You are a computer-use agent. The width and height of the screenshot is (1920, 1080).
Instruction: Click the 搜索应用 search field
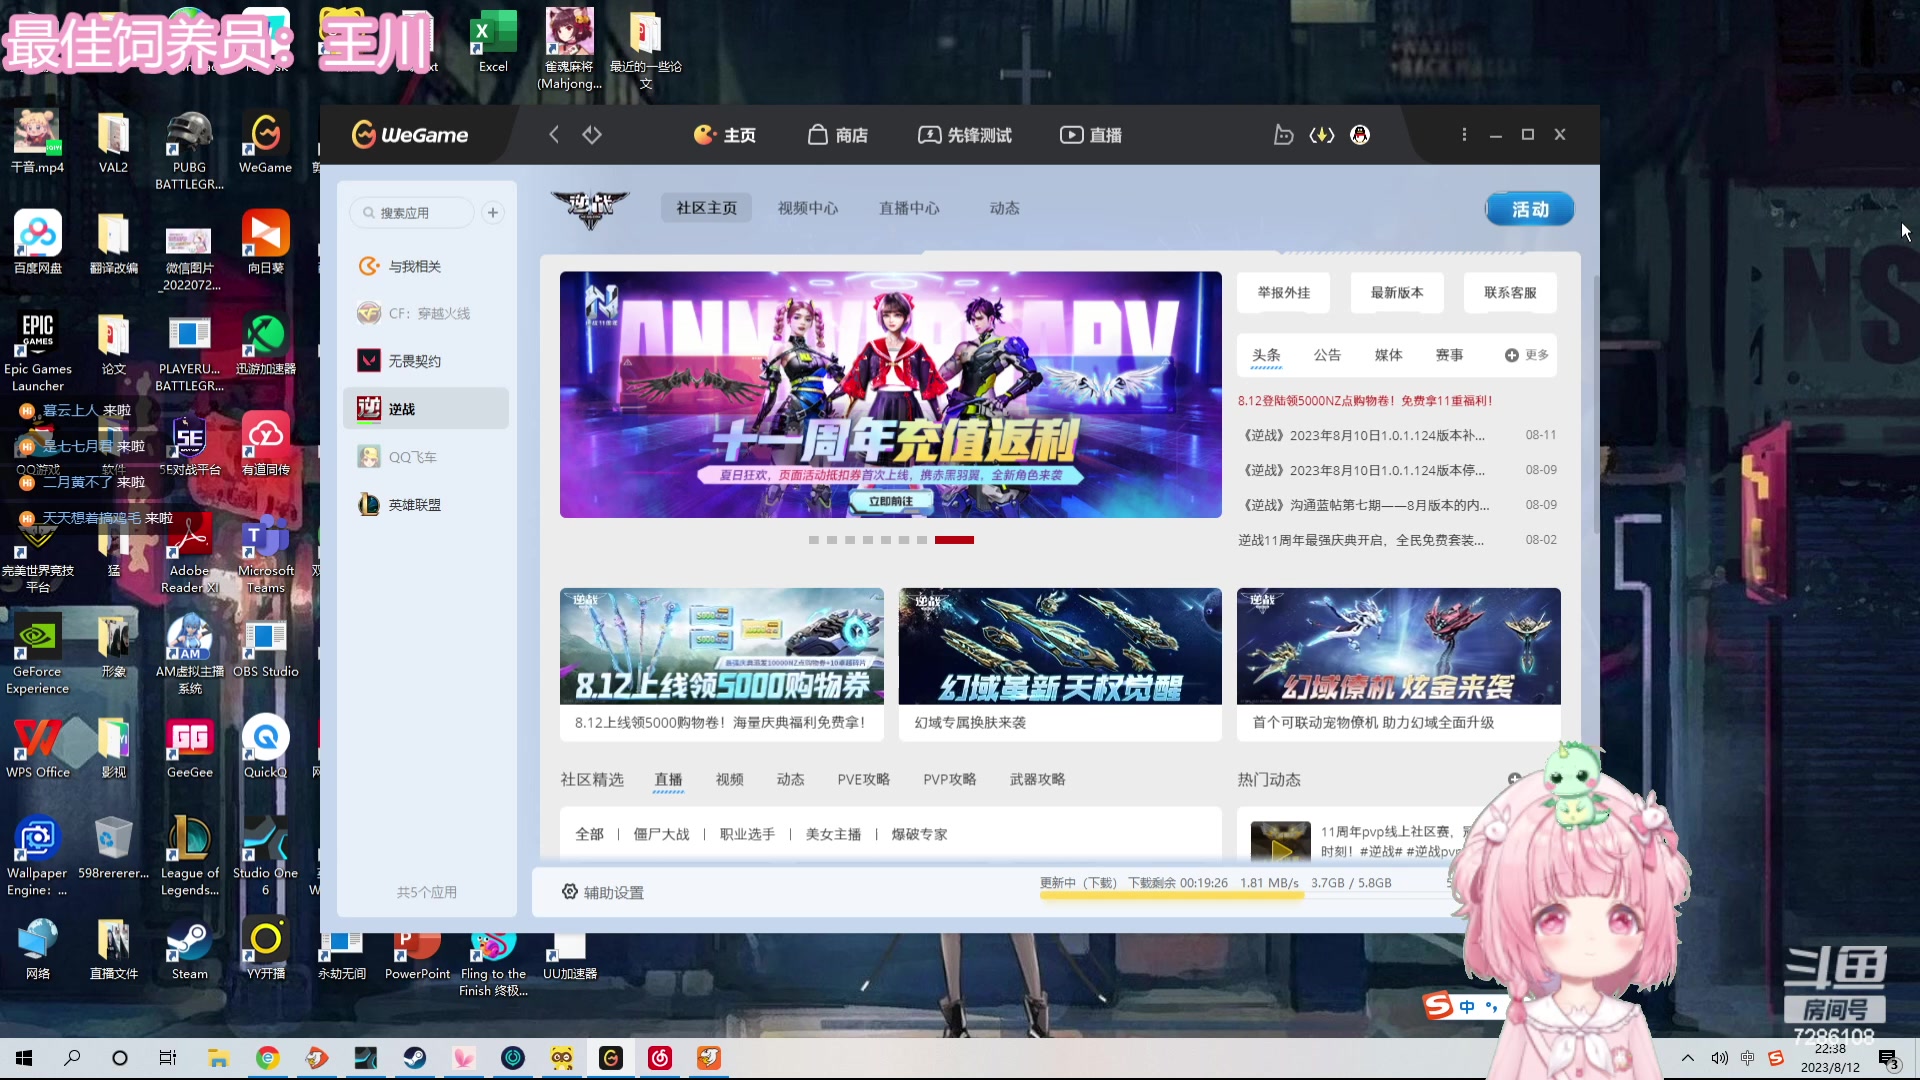coord(411,212)
